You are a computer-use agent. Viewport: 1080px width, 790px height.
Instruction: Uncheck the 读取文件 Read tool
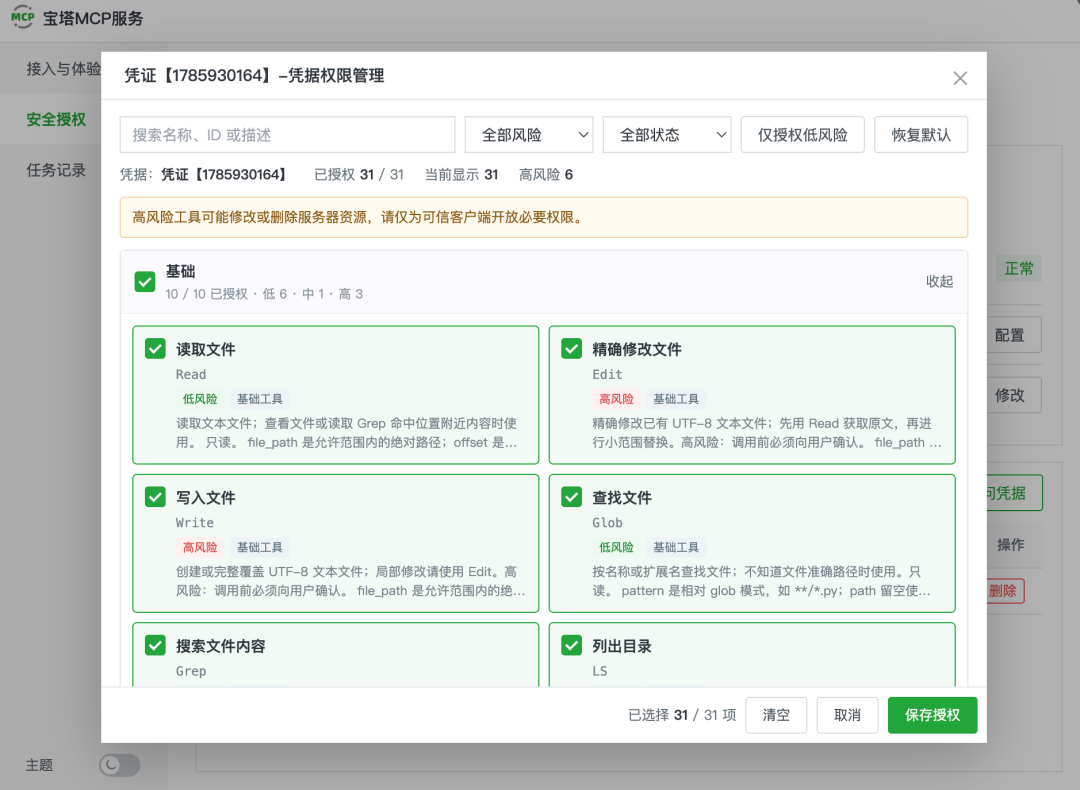pyautogui.click(x=155, y=349)
